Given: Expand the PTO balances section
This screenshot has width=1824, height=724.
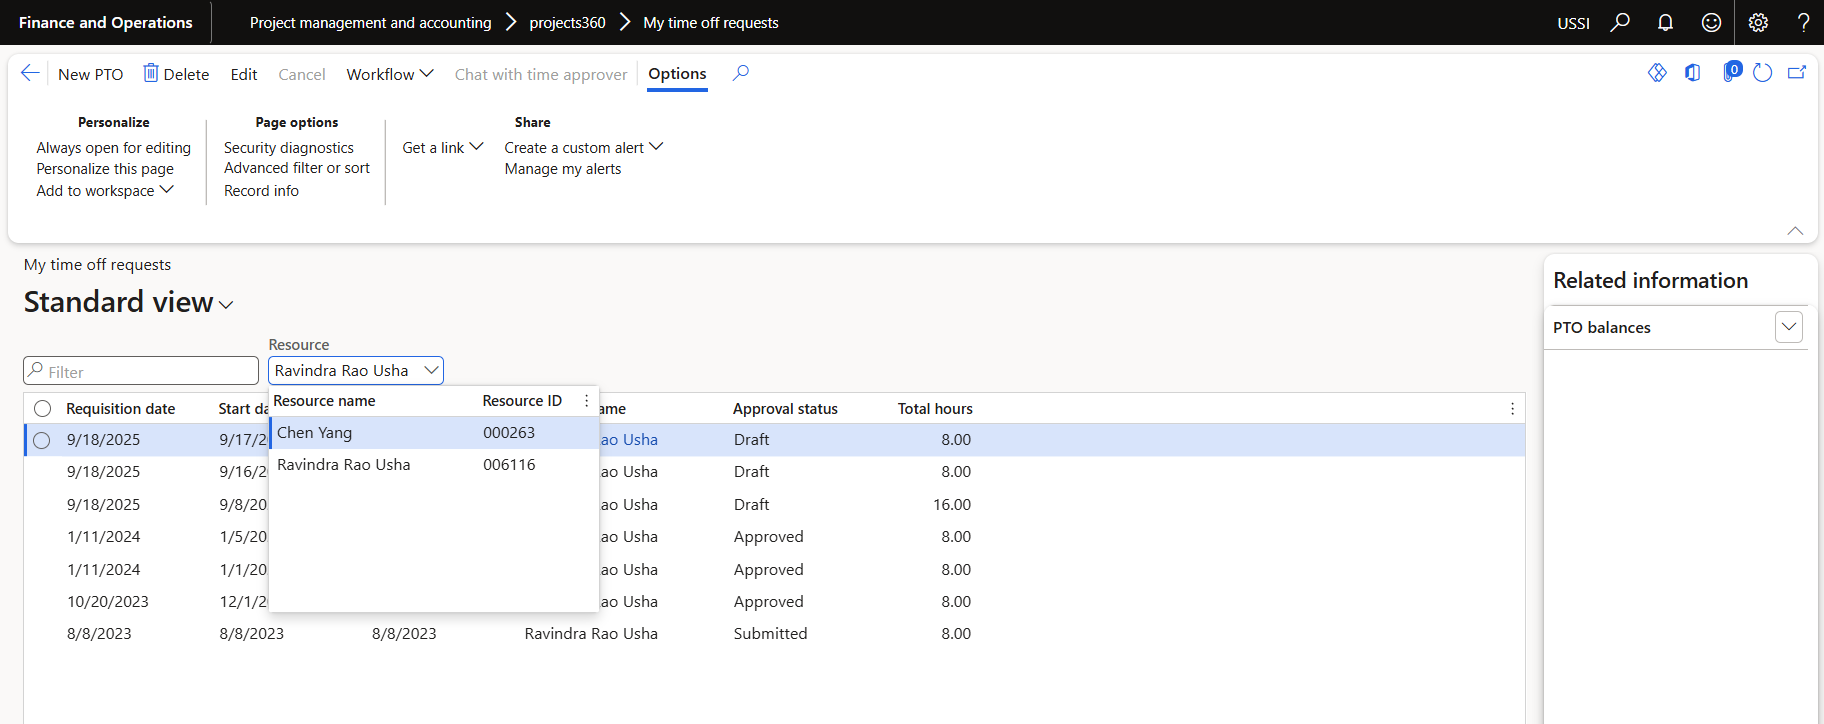Looking at the screenshot, I should [x=1788, y=327].
